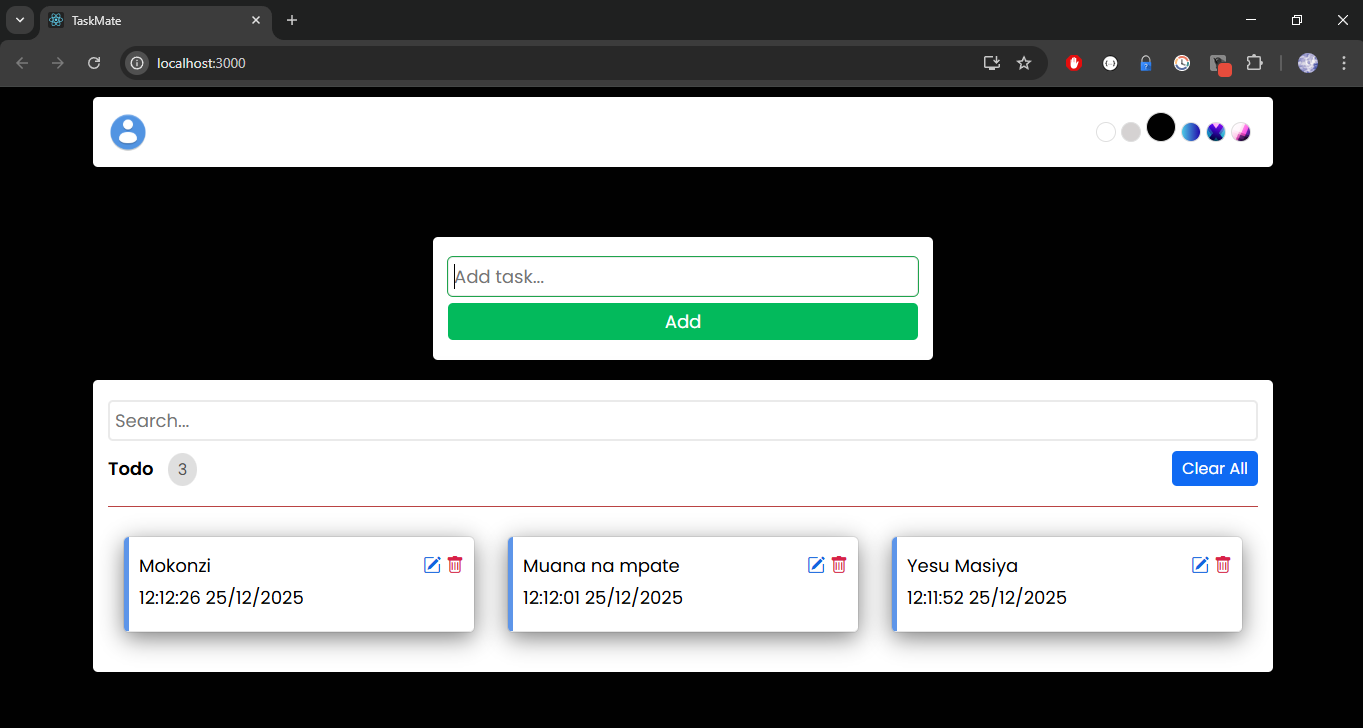Open a new browser tab

[x=292, y=20]
